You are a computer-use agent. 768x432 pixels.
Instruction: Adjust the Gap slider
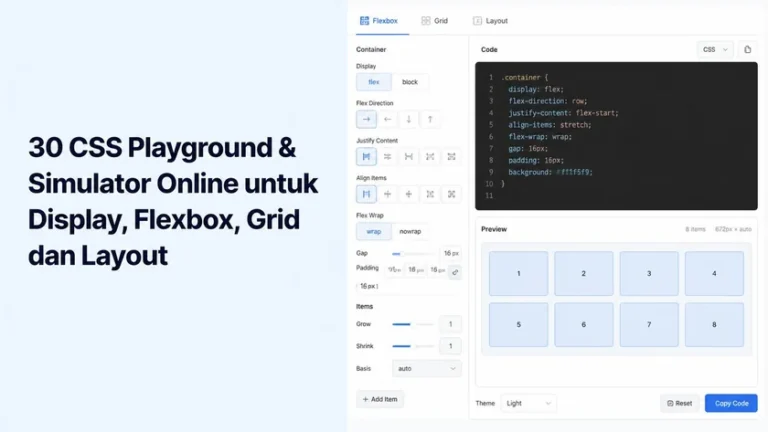pyautogui.click(x=413, y=254)
